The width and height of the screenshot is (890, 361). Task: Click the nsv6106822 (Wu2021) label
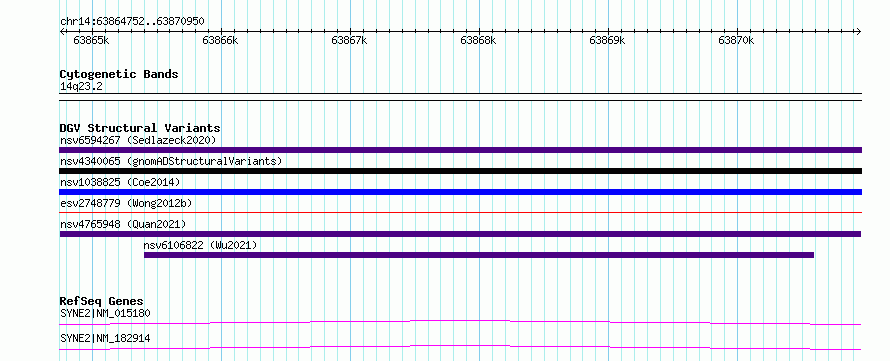(x=200, y=245)
